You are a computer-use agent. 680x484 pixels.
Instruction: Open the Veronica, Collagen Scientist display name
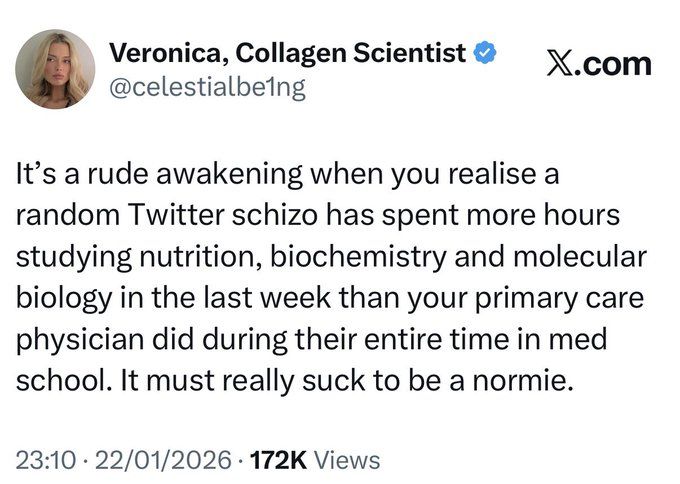click(287, 51)
